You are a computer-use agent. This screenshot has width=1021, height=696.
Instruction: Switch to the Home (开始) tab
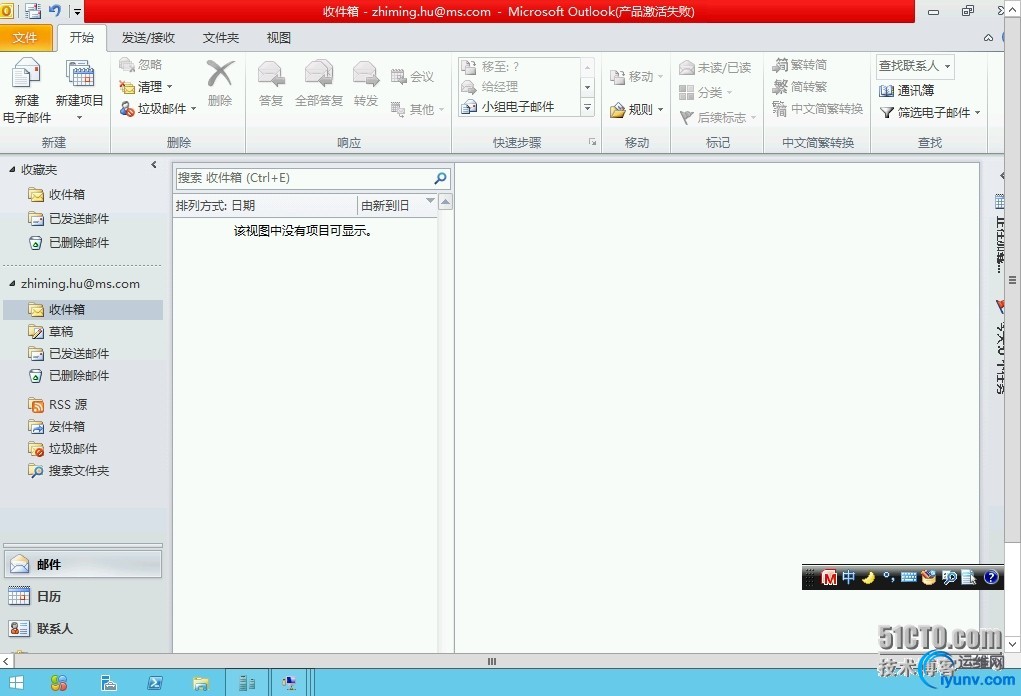[x=81, y=38]
